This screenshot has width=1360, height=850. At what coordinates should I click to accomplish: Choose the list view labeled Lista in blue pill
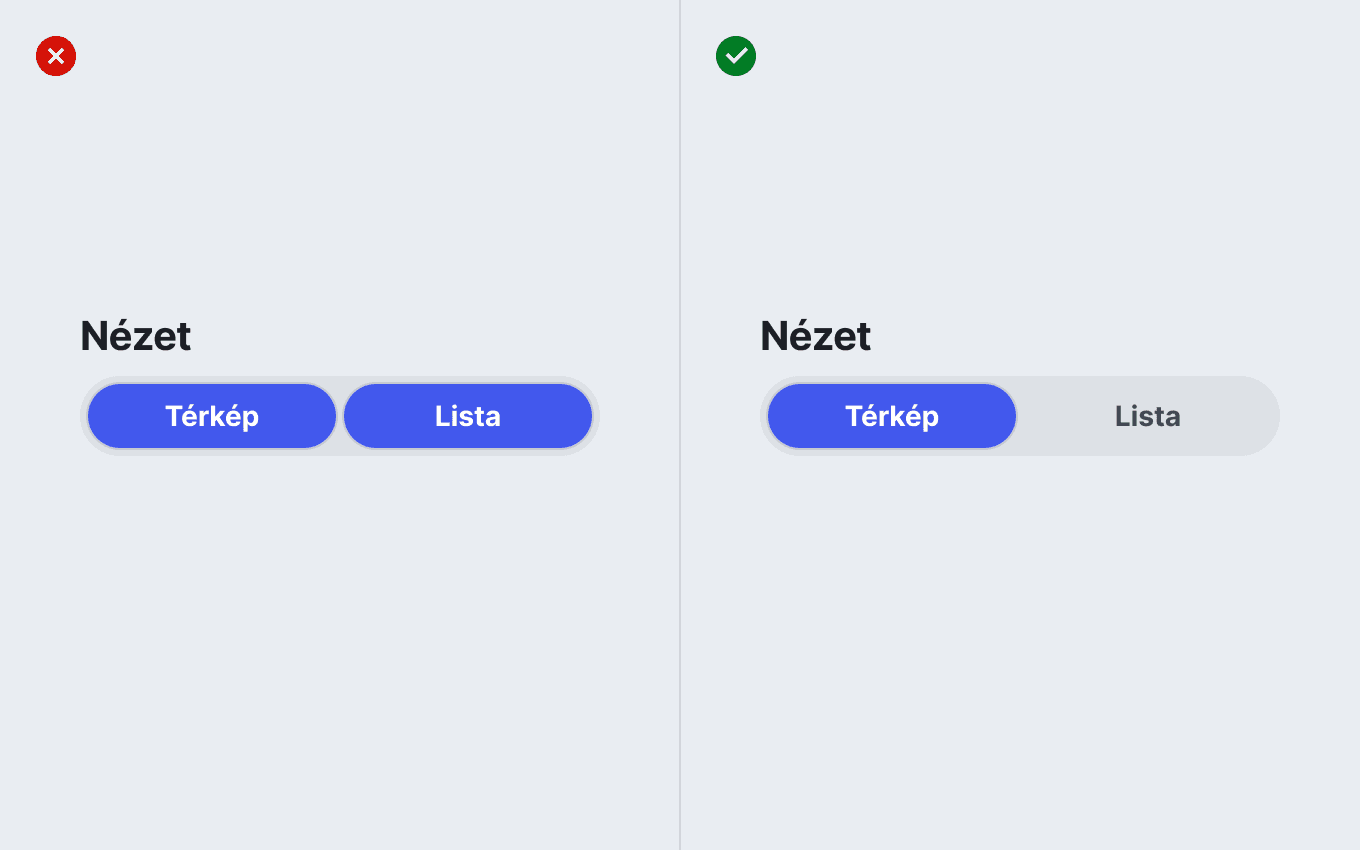(x=468, y=416)
